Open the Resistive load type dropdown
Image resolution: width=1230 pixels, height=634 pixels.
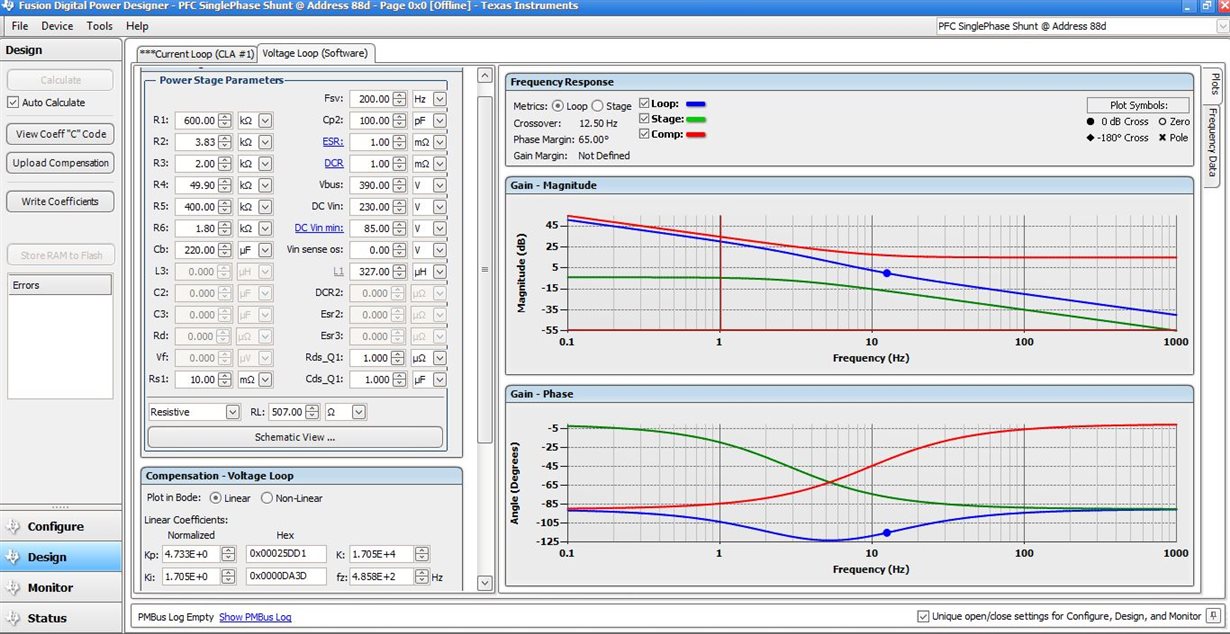coord(233,412)
